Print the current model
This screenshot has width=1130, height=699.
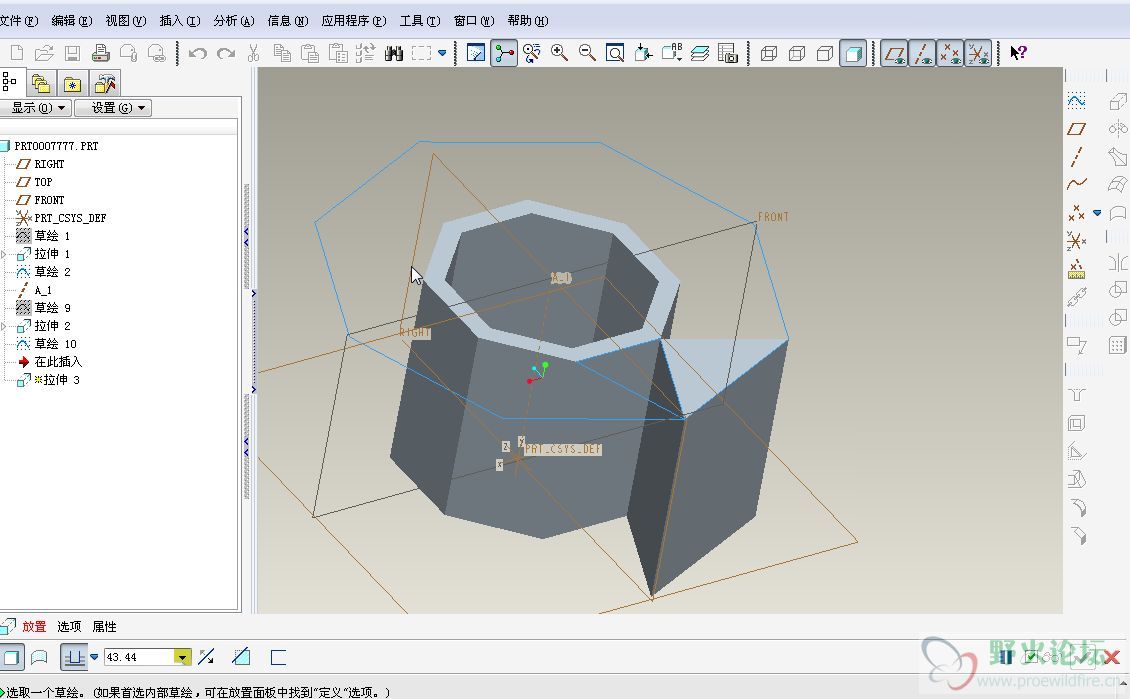[x=100, y=53]
